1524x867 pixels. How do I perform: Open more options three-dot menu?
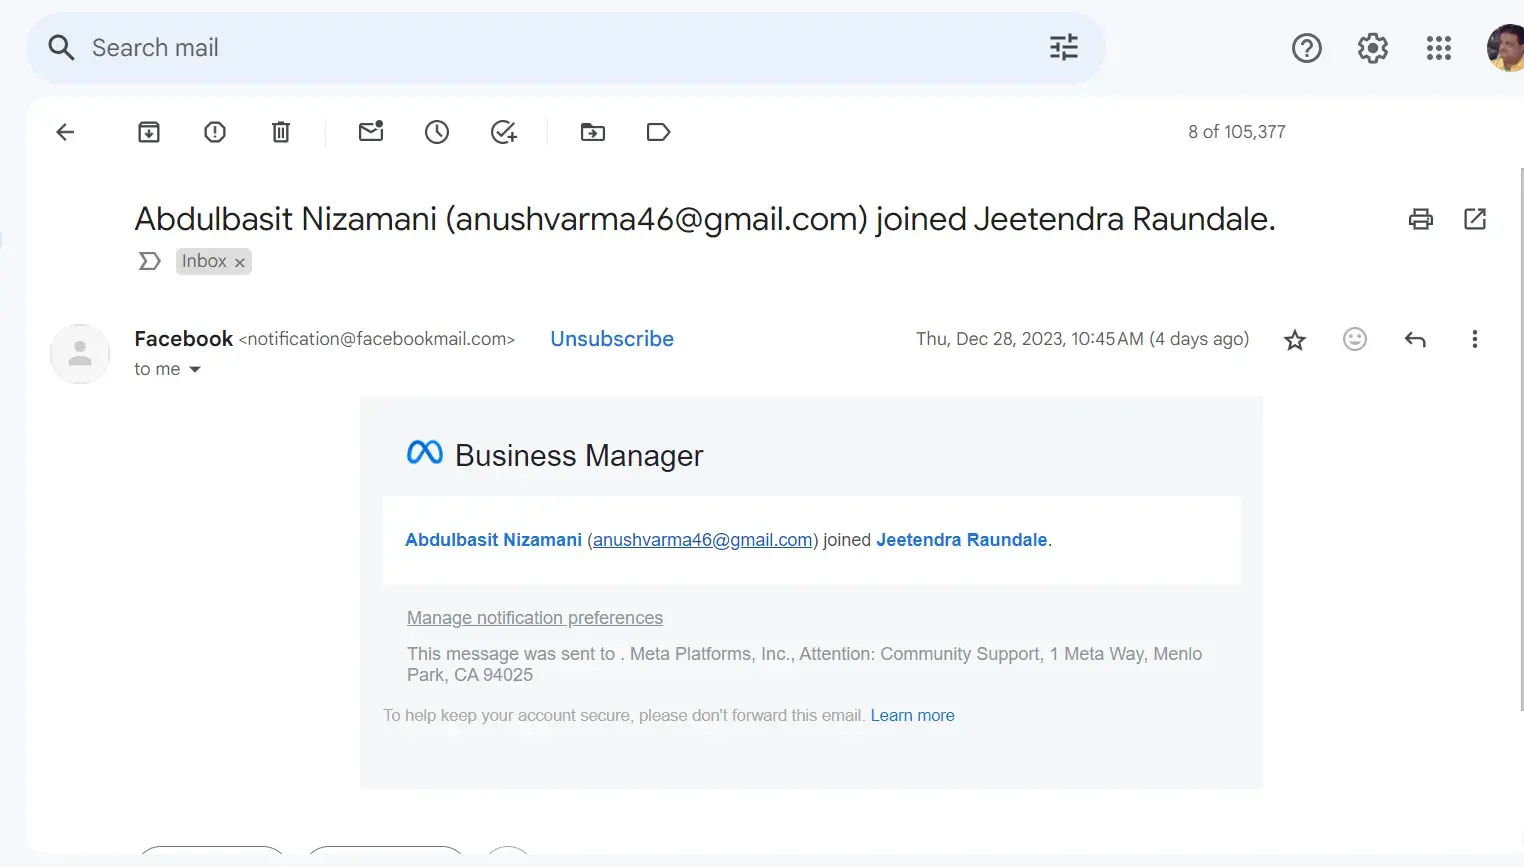point(1474,339)
